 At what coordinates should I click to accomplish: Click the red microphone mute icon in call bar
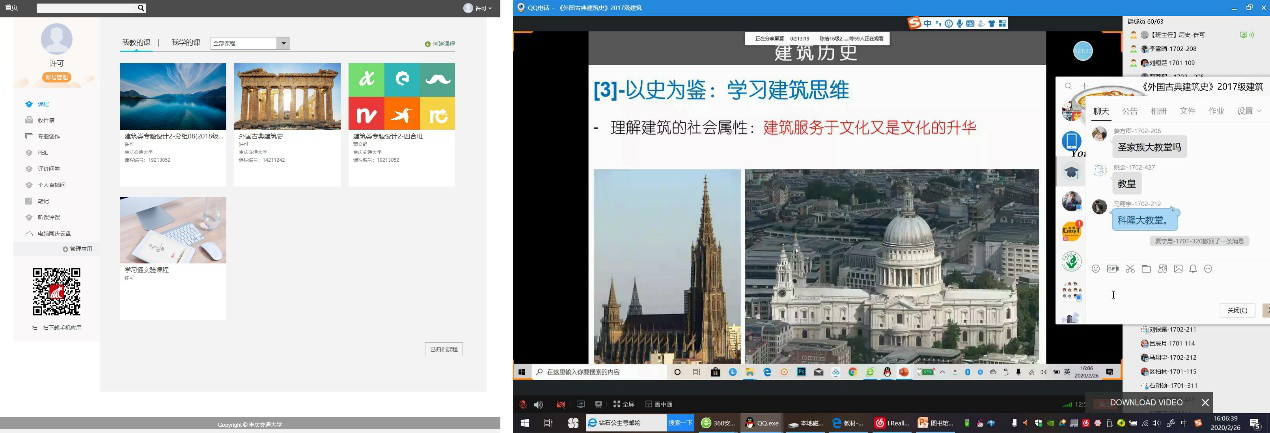523,404
